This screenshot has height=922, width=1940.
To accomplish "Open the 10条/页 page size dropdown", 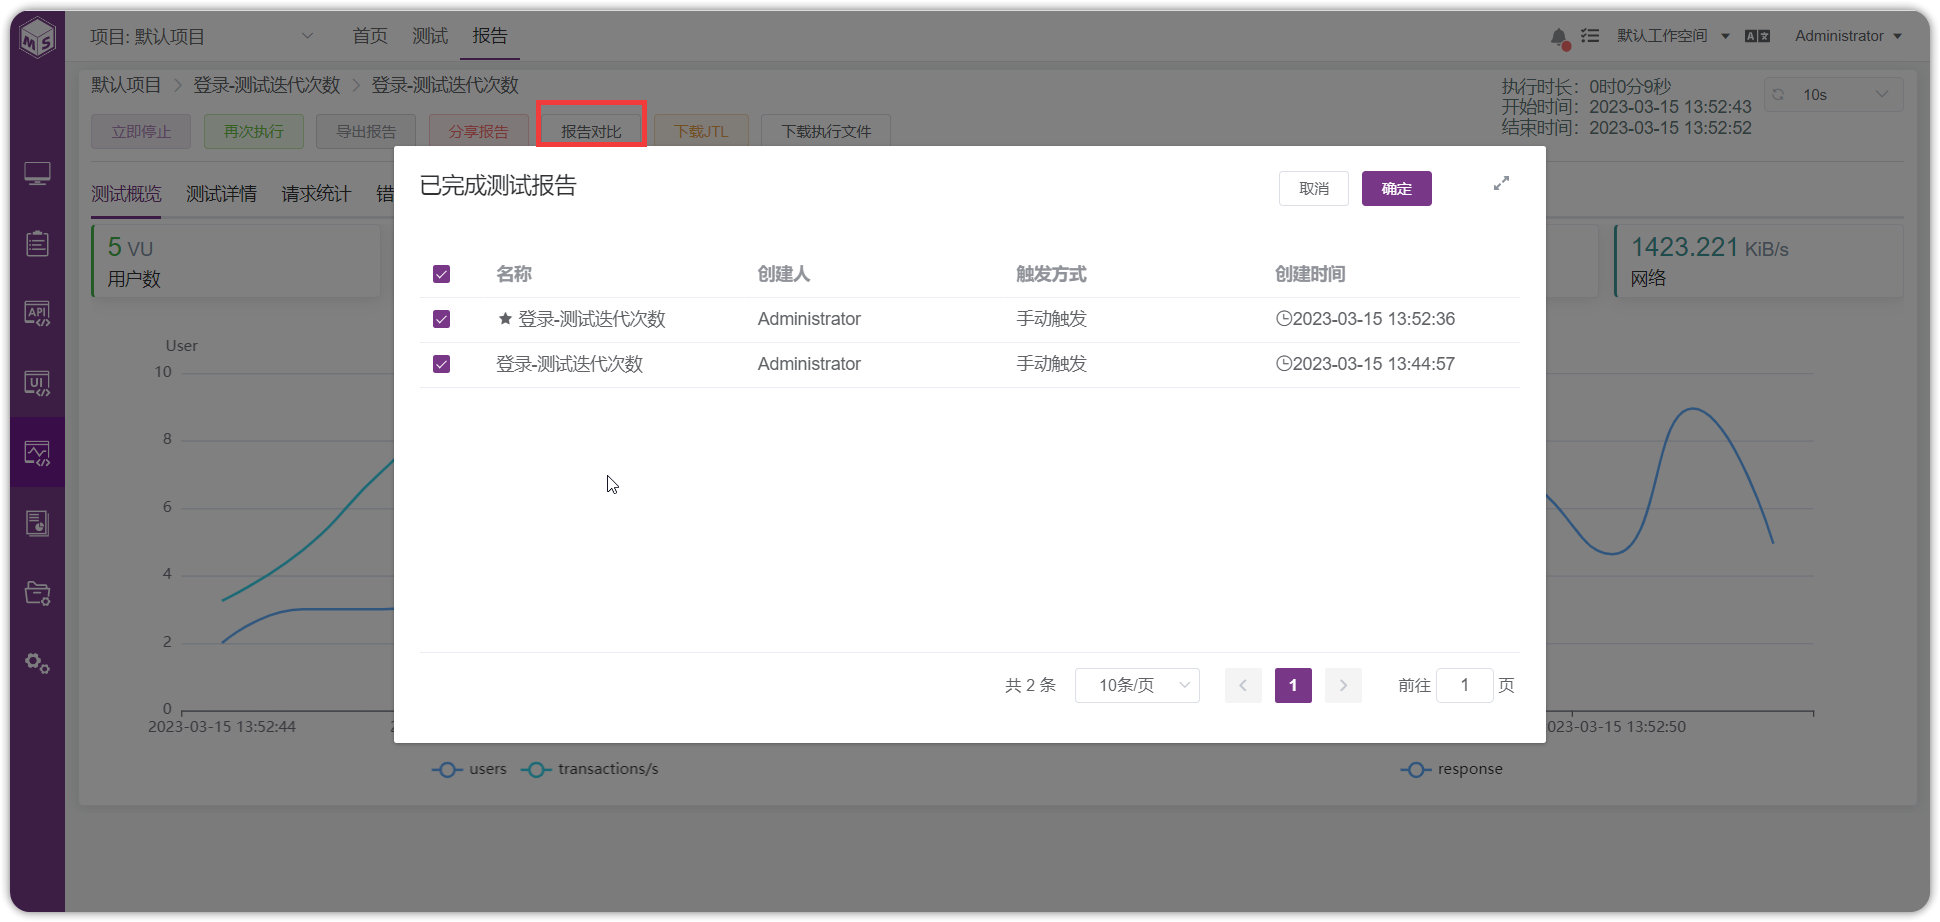I will click(x=1137, y=686).
